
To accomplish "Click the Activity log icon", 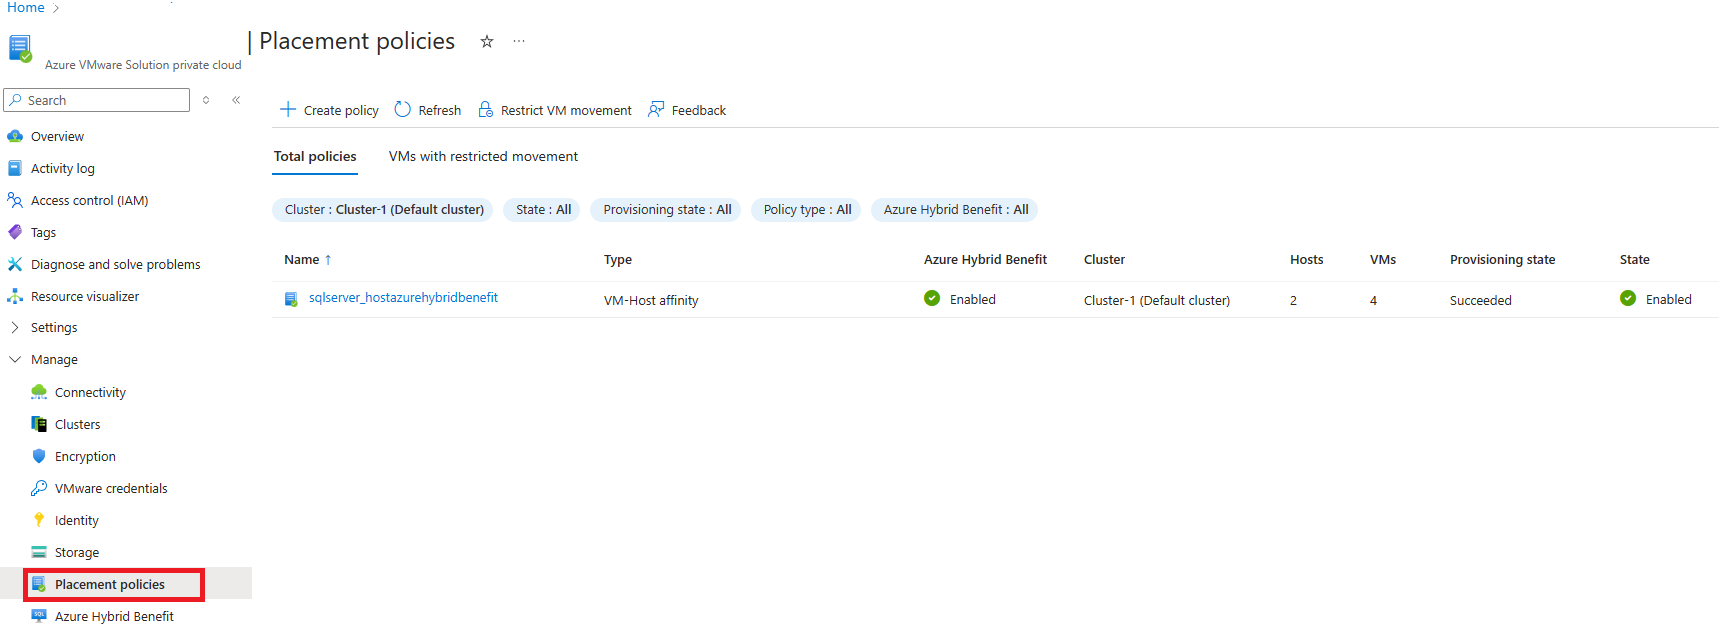I will tap(15, 168).
